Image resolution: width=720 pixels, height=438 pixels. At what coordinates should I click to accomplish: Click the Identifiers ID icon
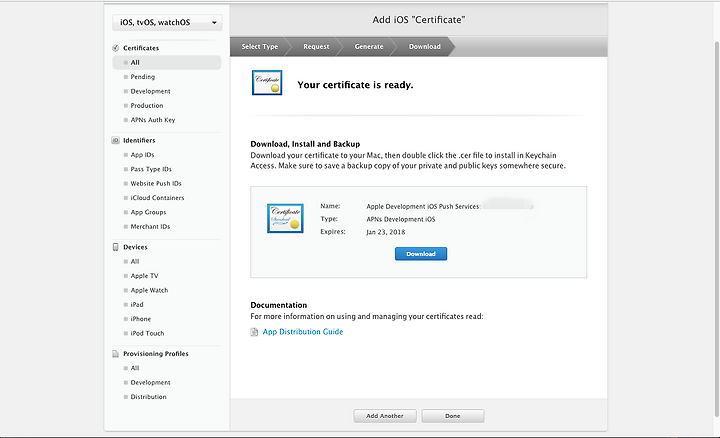pos(116,140)
